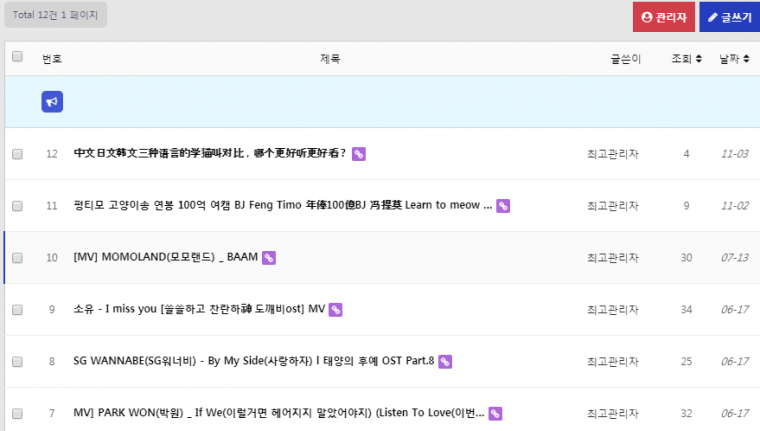
Task: Click view count 34 in post 9 row
Action: click(x=686, y=310)
